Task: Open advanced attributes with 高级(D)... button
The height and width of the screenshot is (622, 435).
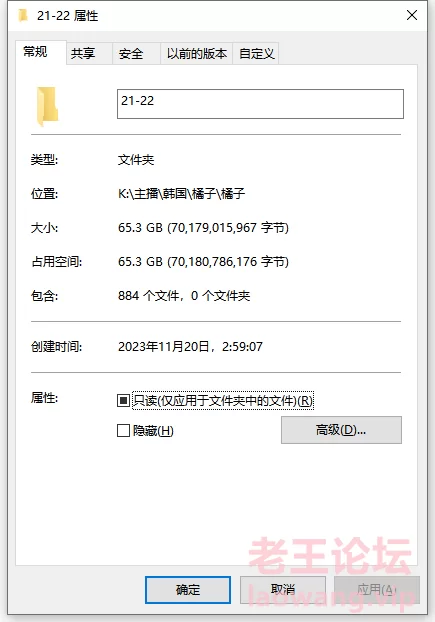Action: pos(341,430)
